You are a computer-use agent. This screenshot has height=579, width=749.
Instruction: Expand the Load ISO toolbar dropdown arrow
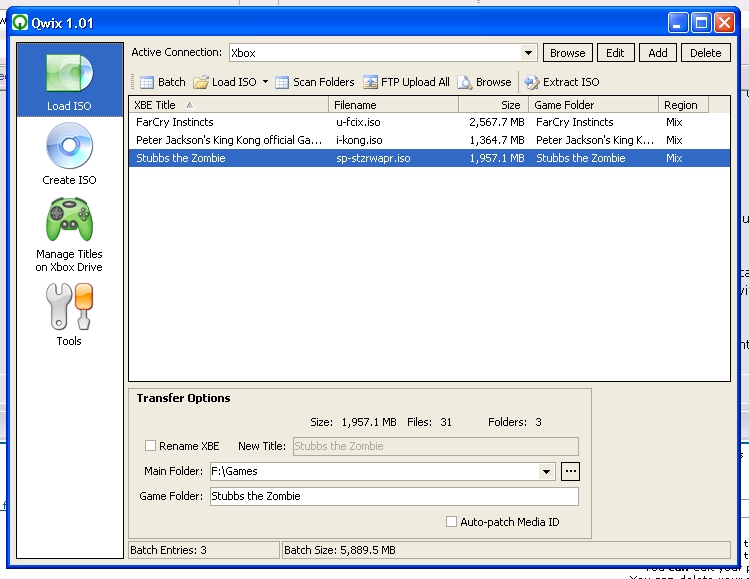pos(266,82)
